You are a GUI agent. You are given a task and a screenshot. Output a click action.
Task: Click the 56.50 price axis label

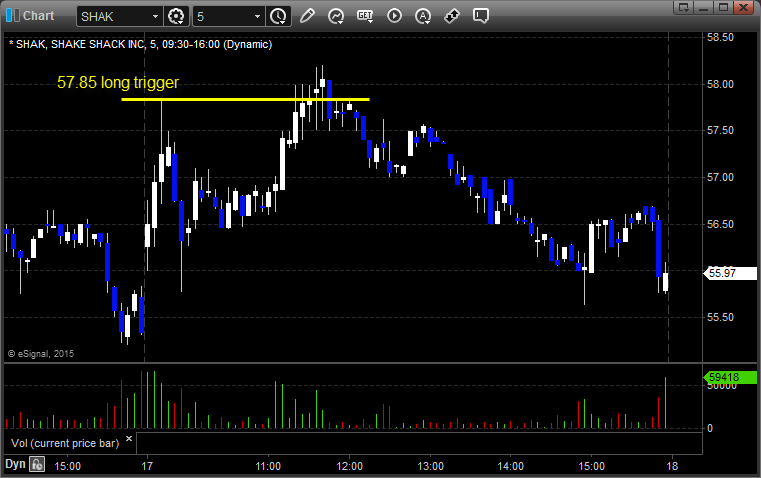click(x=721, y=224)
